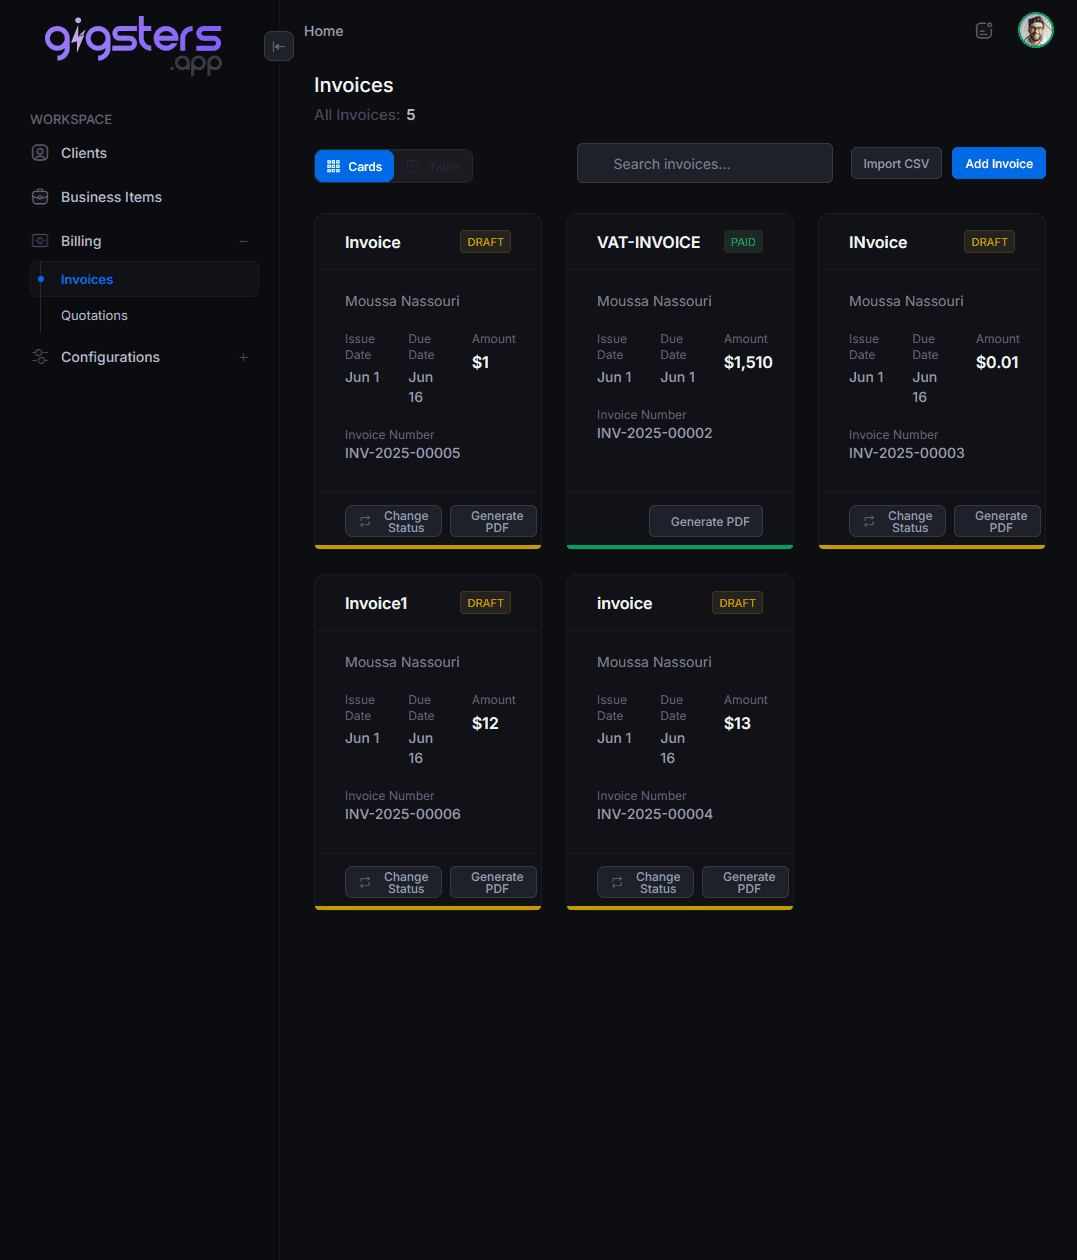The height and width of the screenshot is (1260, 1077).
Task: Generate PDF for INV-2025-00005
Action: (493, 521)
